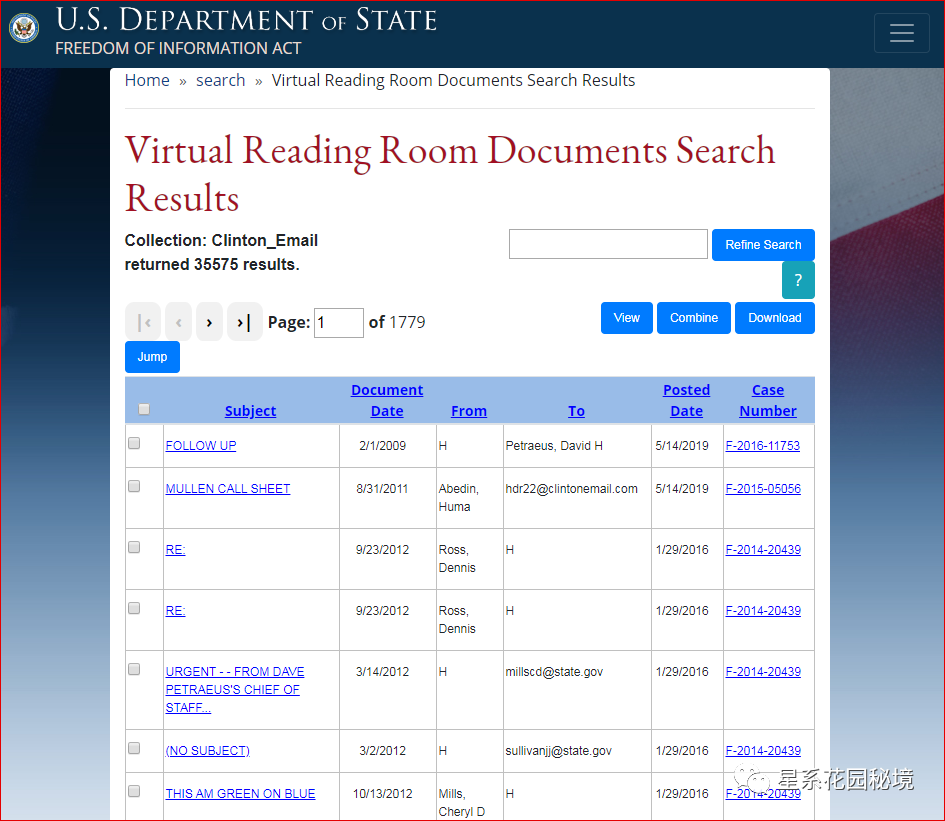Image resolution: width=945 pixels, height=821 pixels.
Task: Go to the previous results page
Action: pyautogui.click(x=178, y=322)
